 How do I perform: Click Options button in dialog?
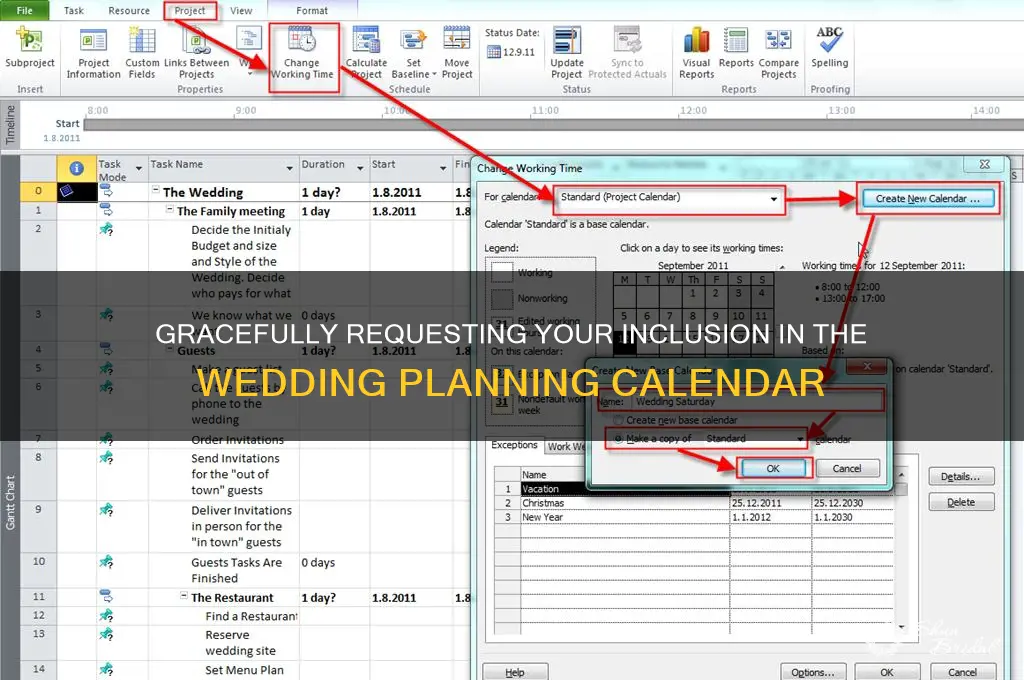pyautogui.click(x=812, y=672)
